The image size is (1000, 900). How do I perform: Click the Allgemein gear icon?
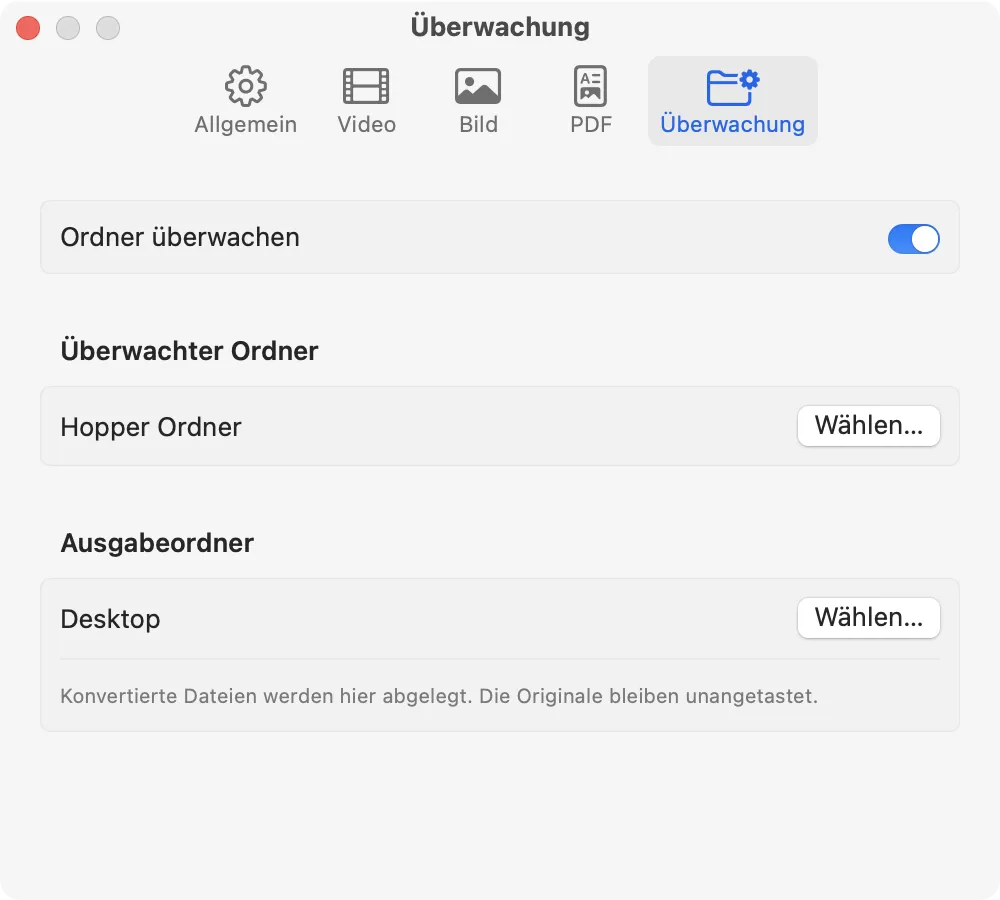[x=246, y=87]
